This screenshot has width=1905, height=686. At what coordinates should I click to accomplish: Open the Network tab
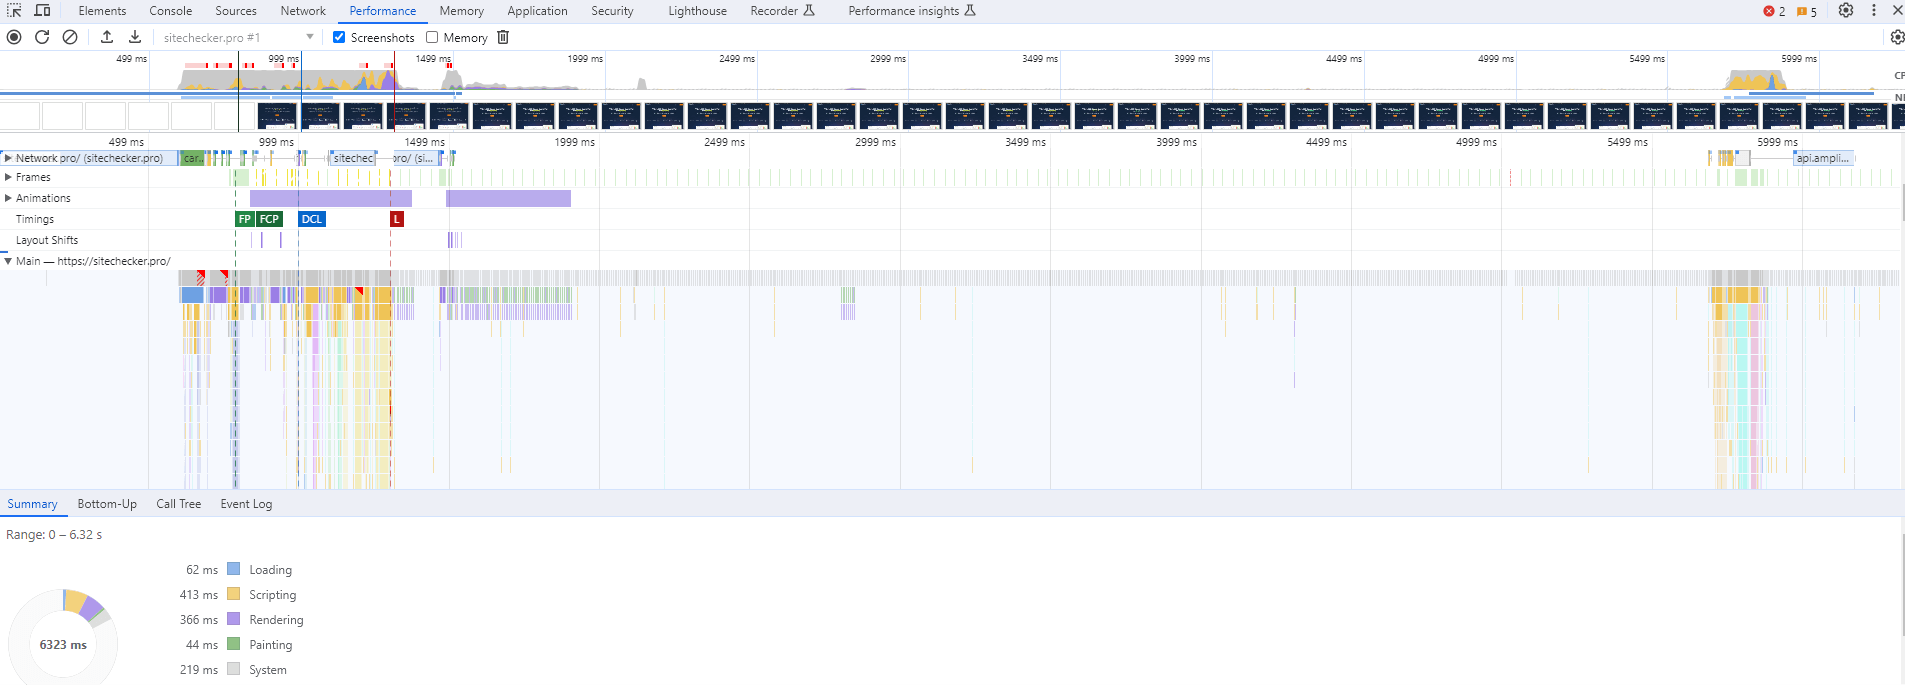(x=303, y=11)
